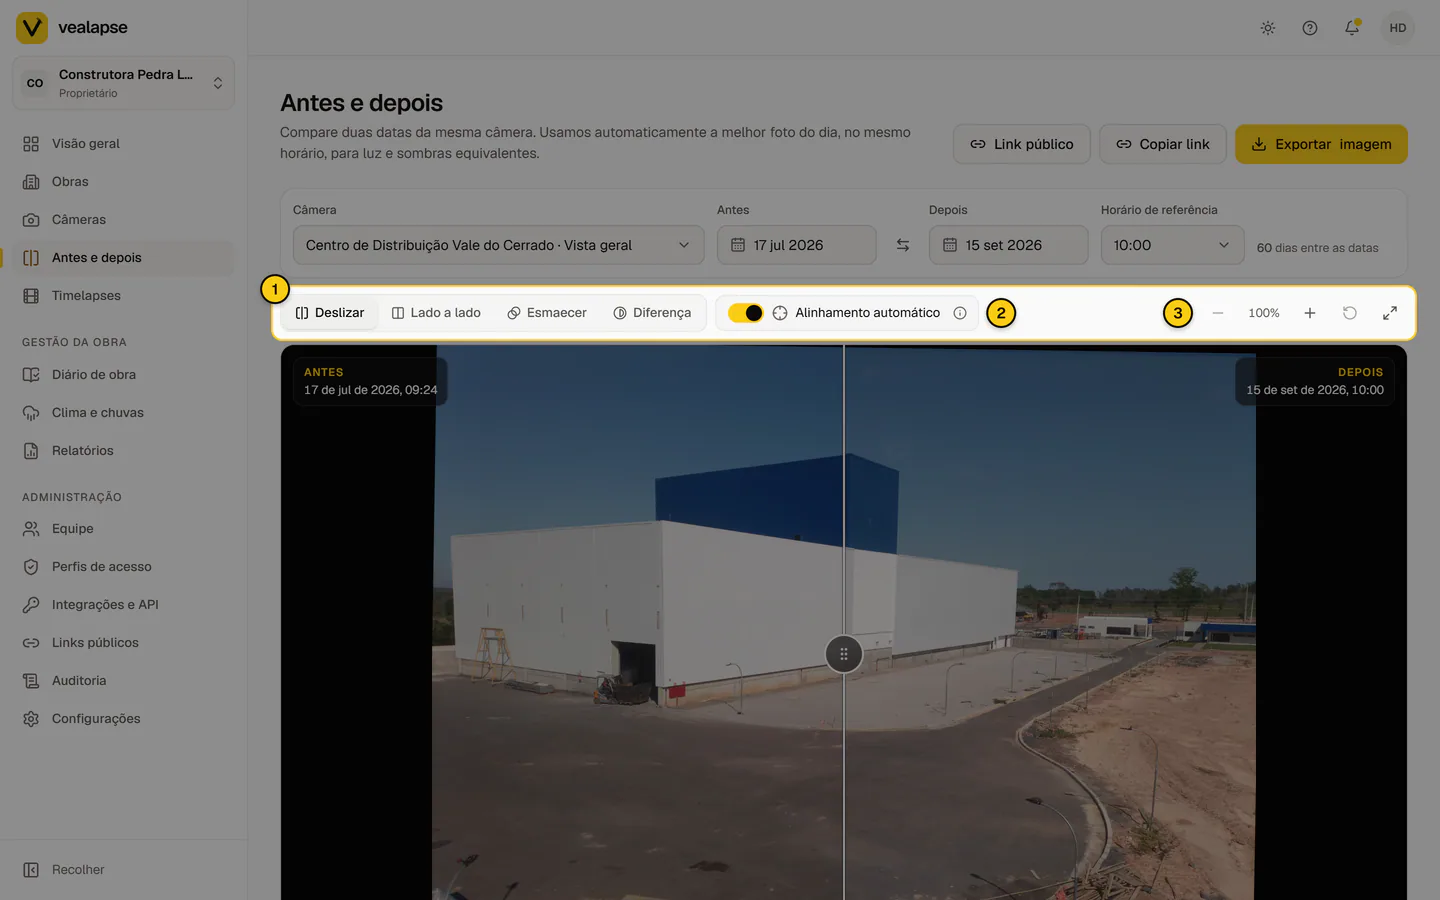
Task: Open the Auditoria page
Action: [124, 681]
